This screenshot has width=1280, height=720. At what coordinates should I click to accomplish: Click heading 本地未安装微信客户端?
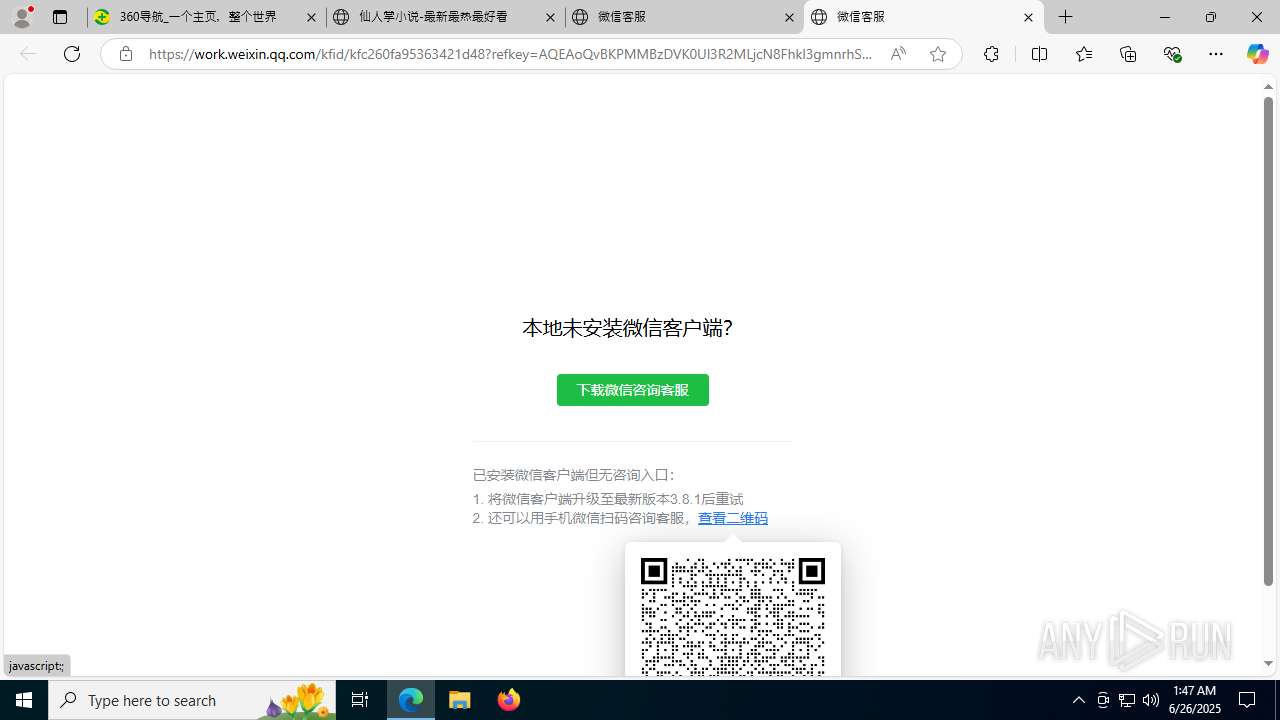coord(628,328)
